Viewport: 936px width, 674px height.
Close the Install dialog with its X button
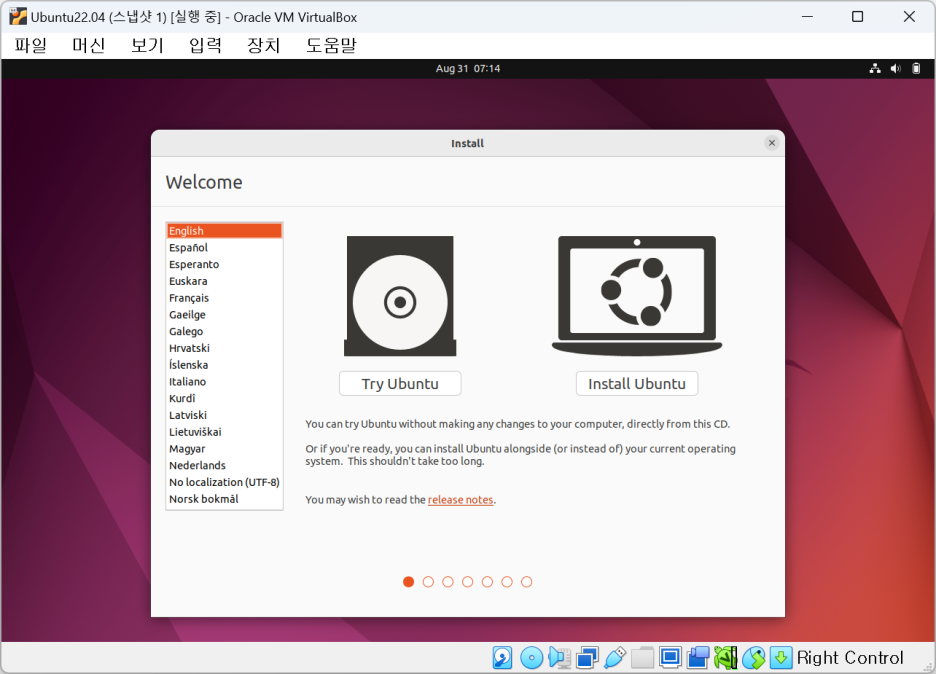click(x=772, y=143)
